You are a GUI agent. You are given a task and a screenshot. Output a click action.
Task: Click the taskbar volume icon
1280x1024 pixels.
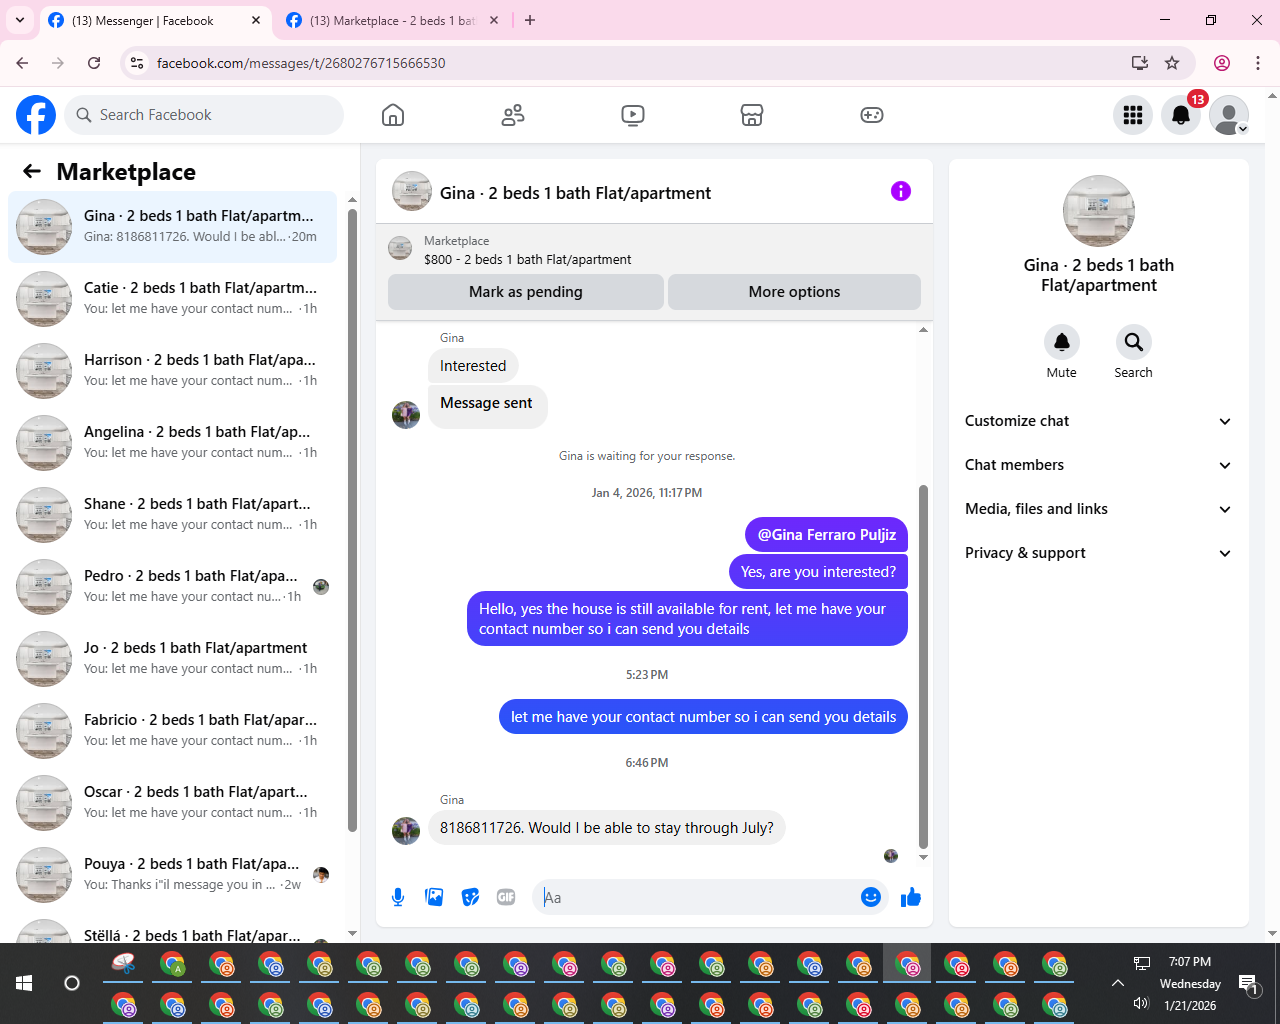coord(1141,1003)
